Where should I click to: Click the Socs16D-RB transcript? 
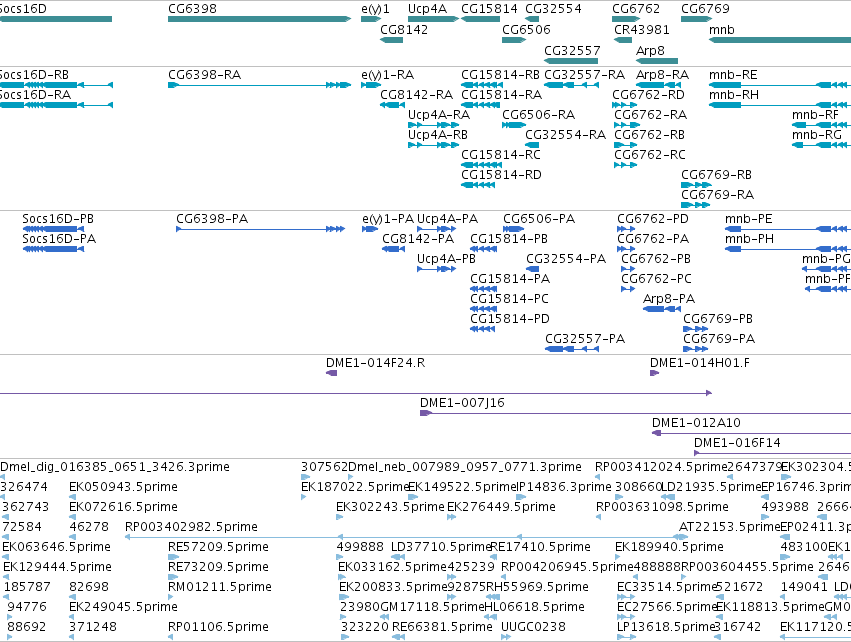[56, 85]
